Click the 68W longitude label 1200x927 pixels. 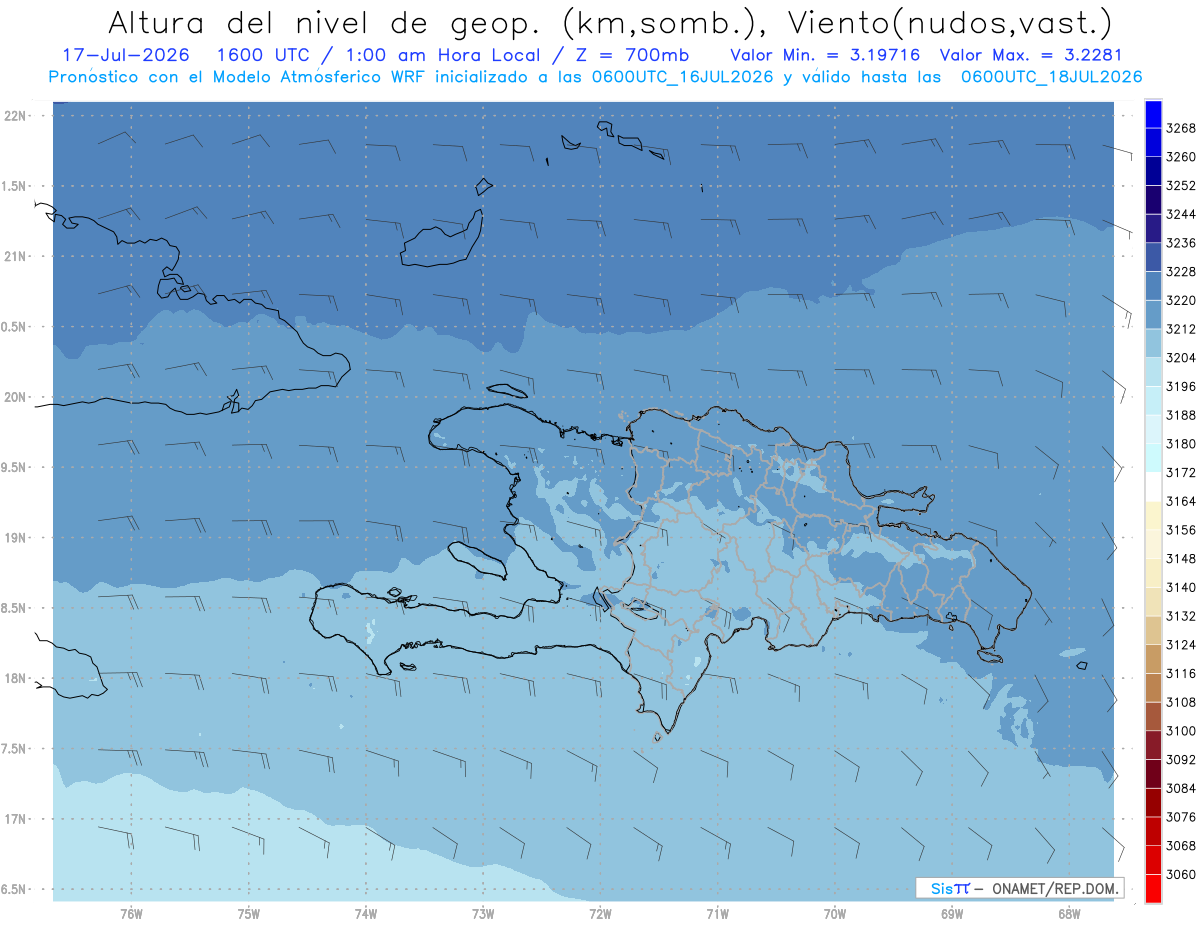[x=1069, y=913]
